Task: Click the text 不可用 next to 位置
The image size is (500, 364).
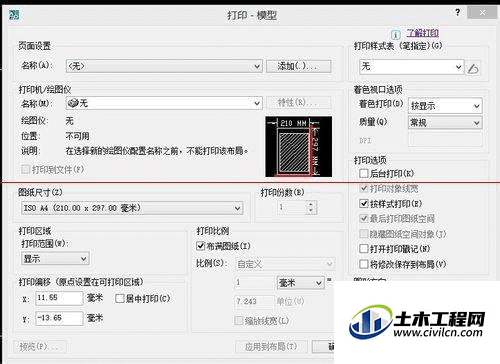Action: click(x=77, y=136)
